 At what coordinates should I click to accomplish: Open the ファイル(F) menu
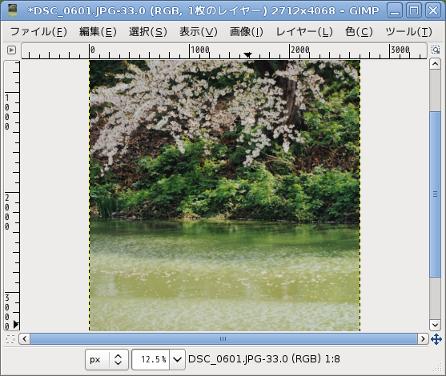point(39,32)
